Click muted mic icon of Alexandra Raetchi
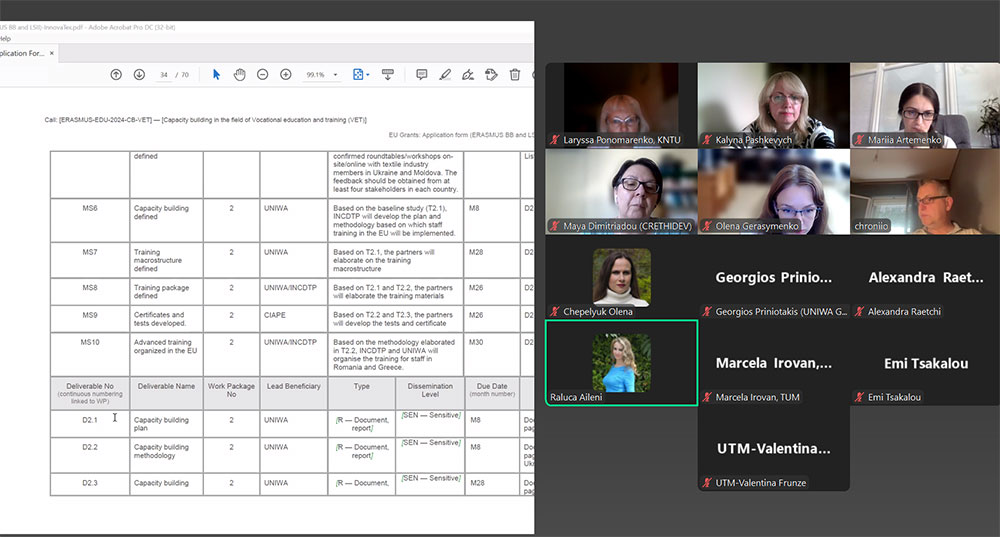Screen dimensions: 1000x537 pyautogui.click(x=860, y=311)
